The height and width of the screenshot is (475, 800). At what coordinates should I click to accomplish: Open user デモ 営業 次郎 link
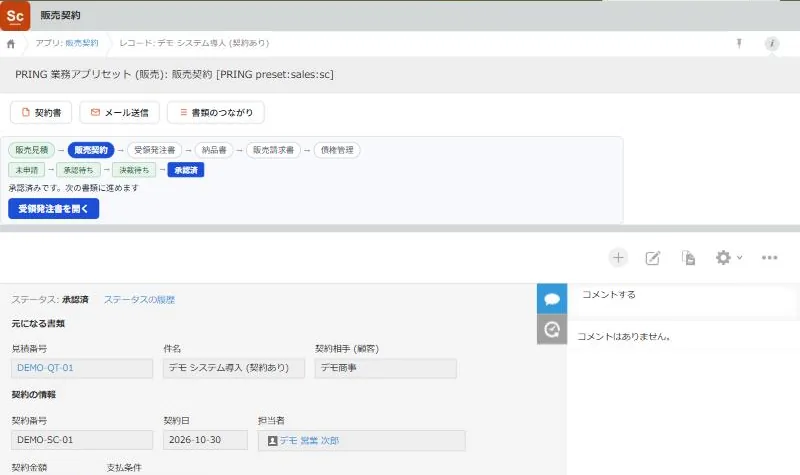click(309, 440)
